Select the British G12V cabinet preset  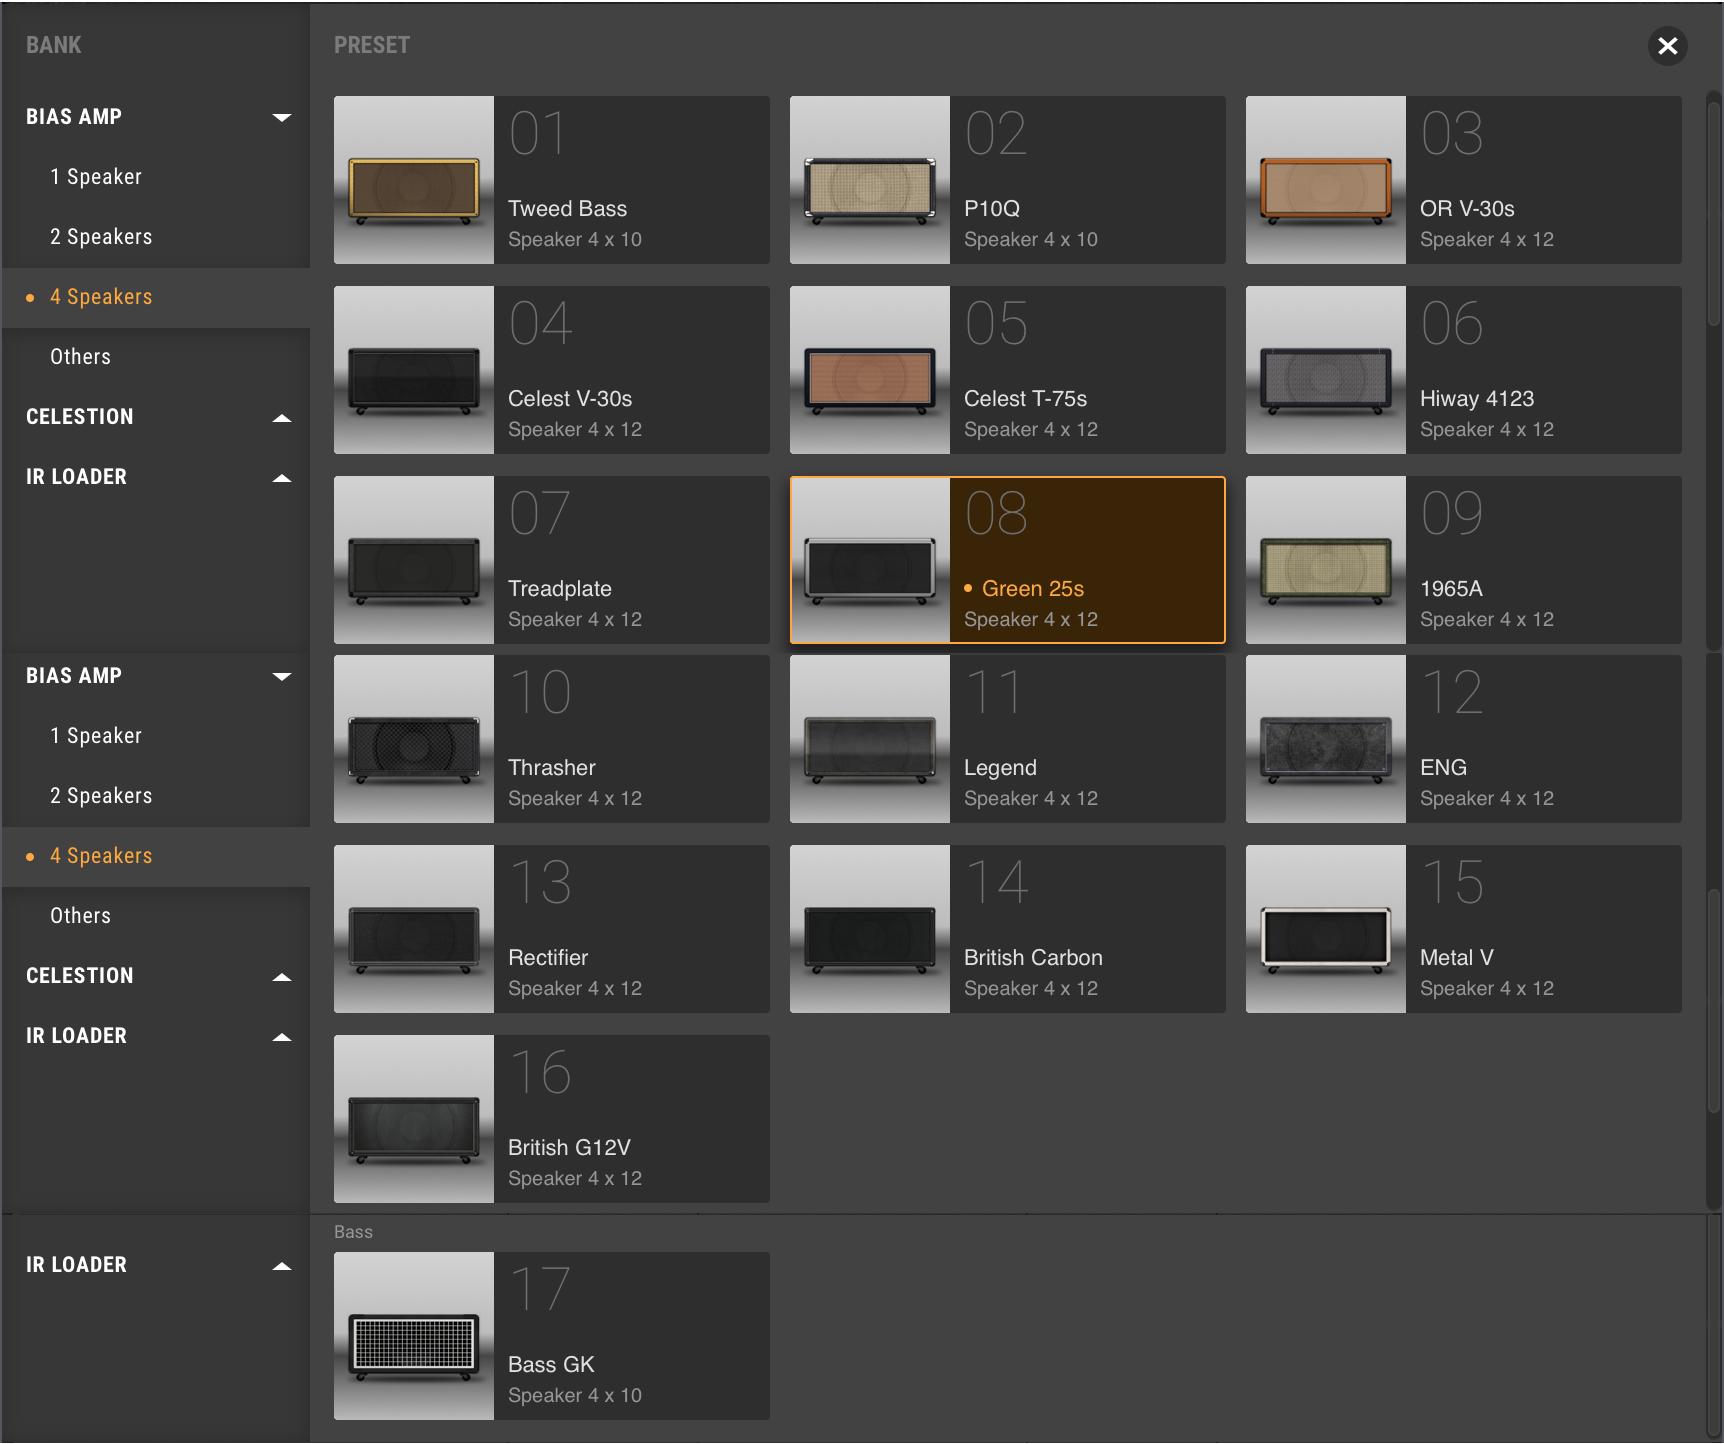(552, 1119)
